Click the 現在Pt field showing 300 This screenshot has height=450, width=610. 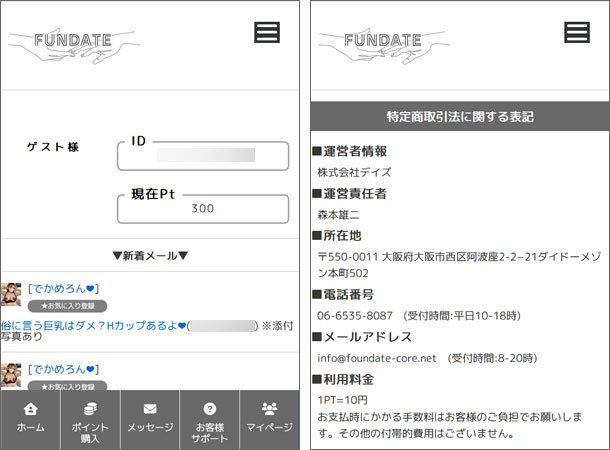pyautogui.click(x=203, y=208)
